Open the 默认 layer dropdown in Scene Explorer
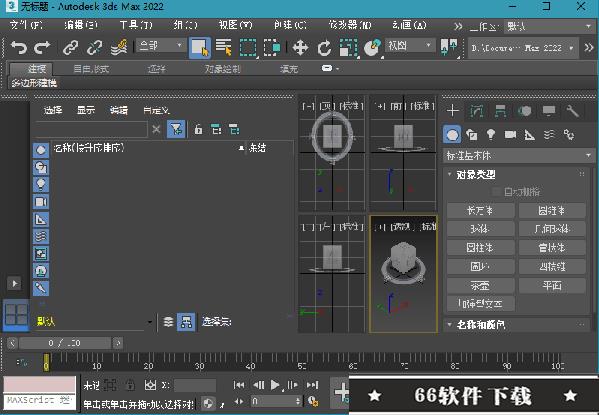 [x=94, y=322]
